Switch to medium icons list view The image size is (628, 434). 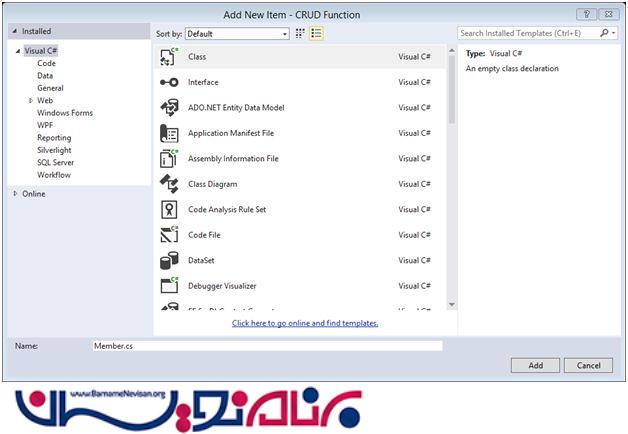pos(316,34)
